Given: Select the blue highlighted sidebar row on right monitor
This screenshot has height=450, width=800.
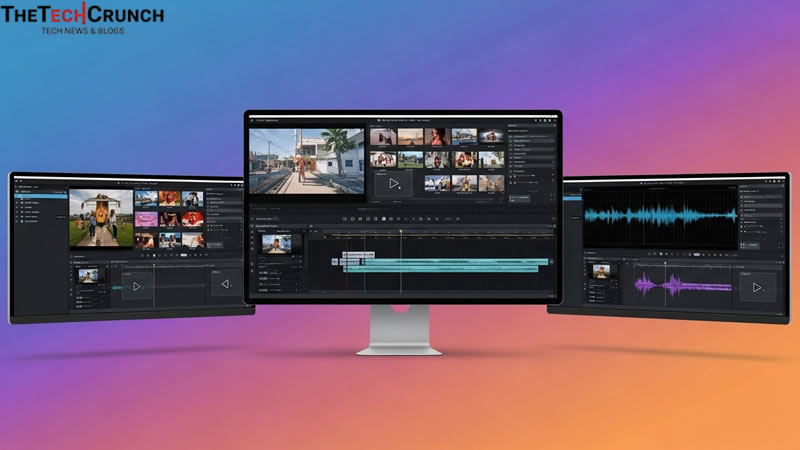Looking at the screenshot, I should click(572, 197).
